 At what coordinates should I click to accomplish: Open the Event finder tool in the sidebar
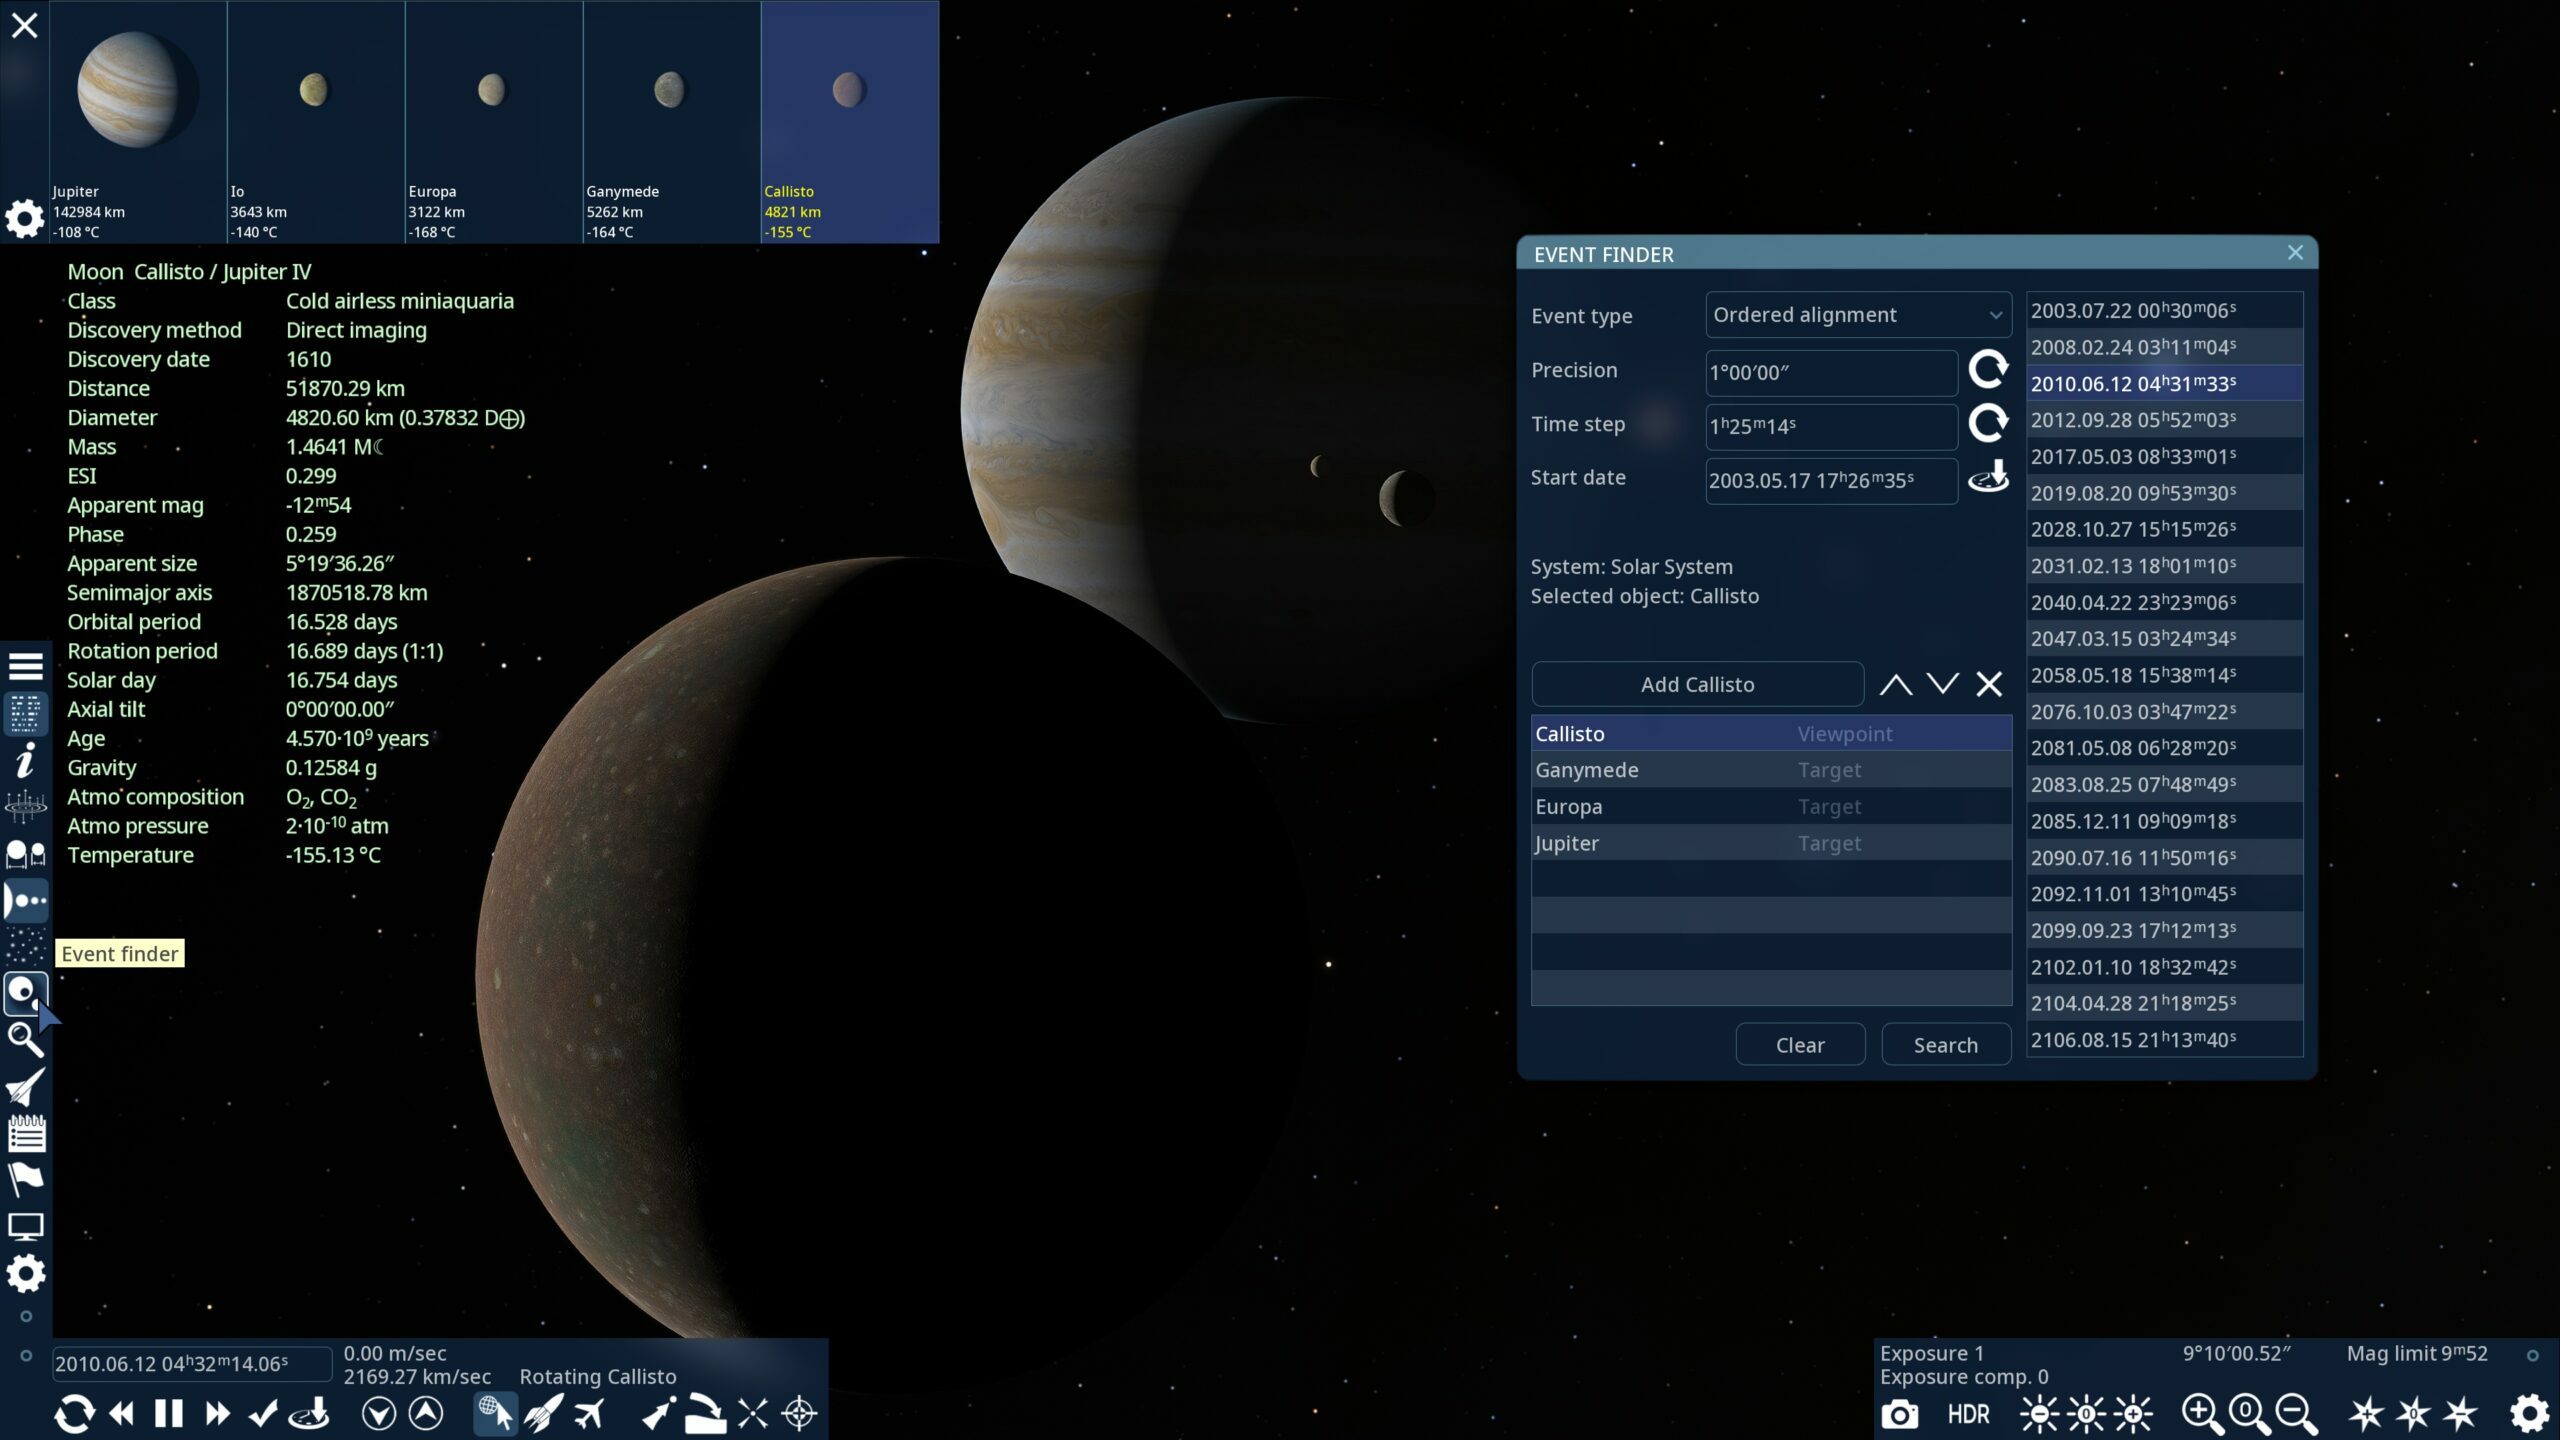pos(25,993)
